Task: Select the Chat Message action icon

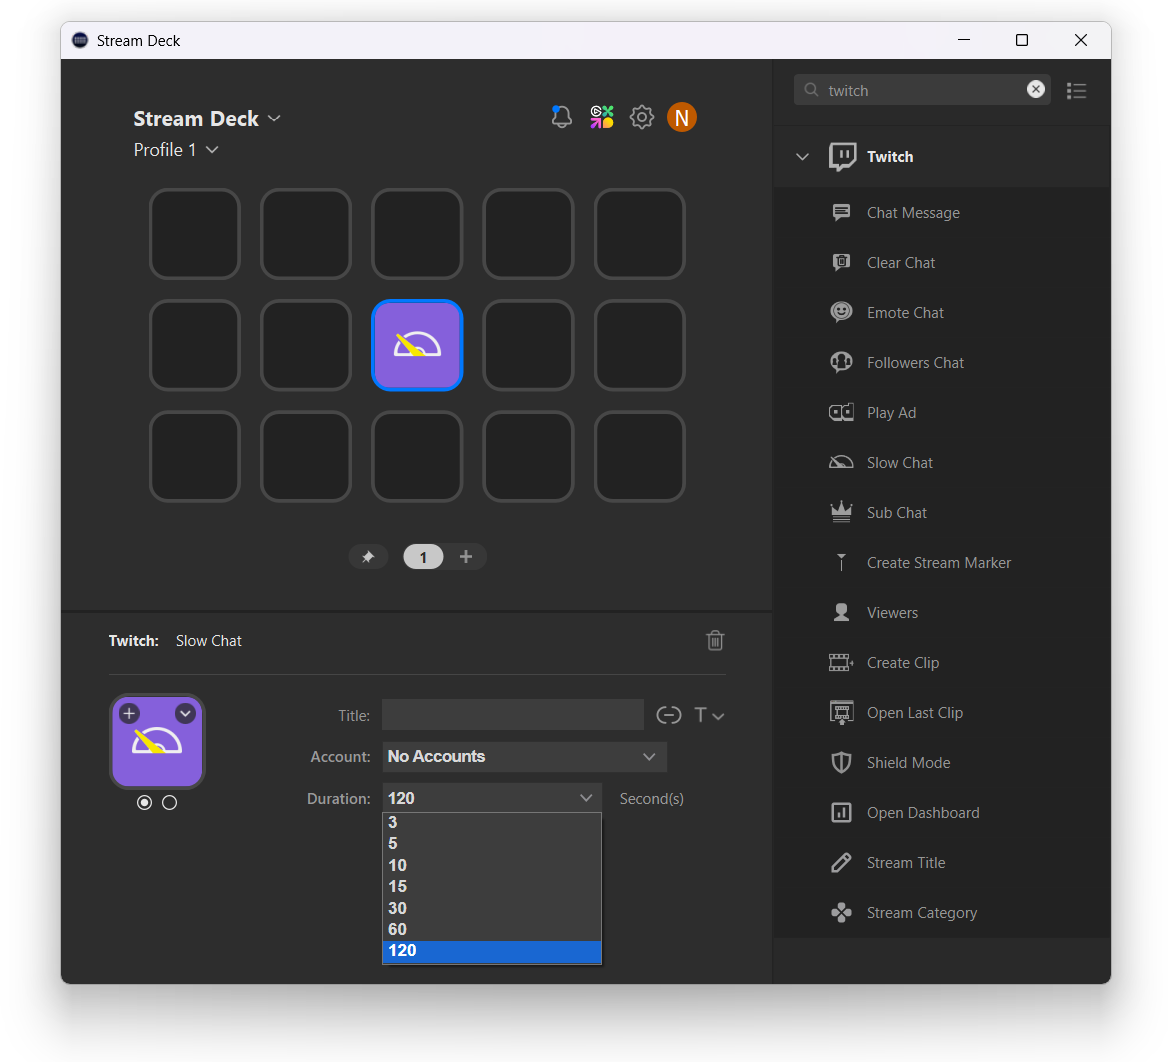Action: 841,212
